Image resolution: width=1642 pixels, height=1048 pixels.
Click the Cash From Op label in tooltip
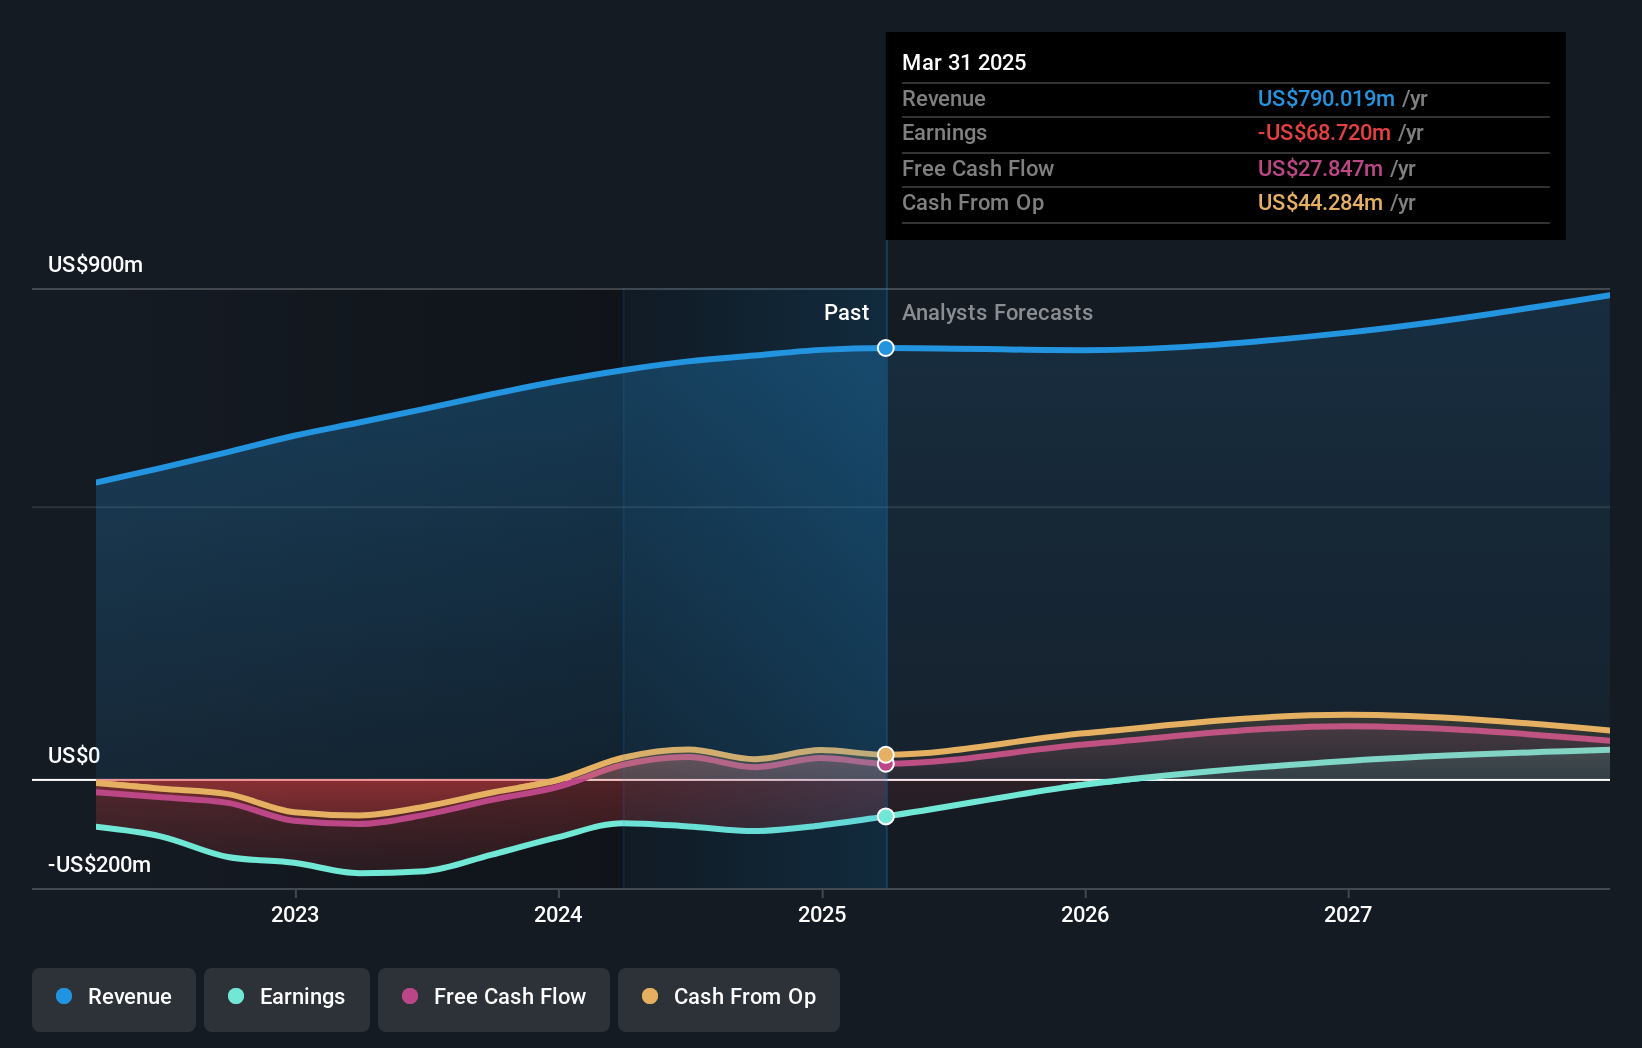click(973, 203)
